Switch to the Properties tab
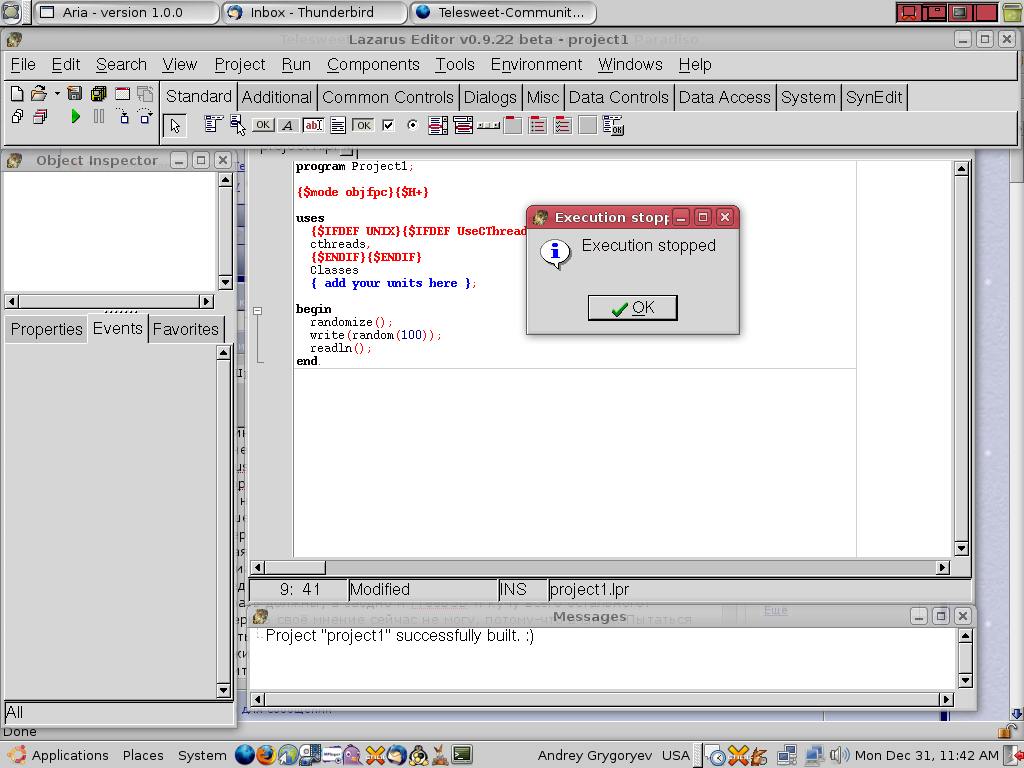Image resolution: width=1024 pixels, height=768 pixels. click(46, 329)
